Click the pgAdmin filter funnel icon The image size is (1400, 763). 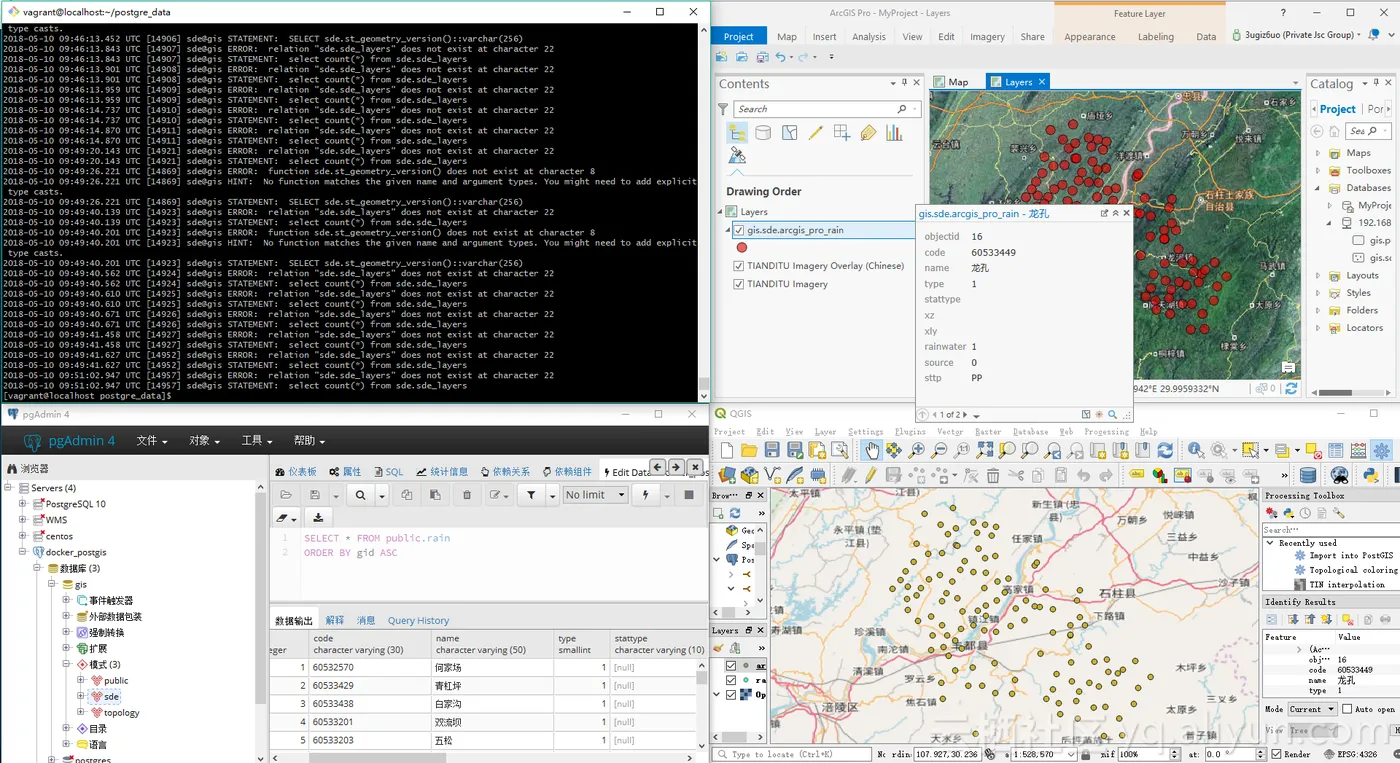(531, 495)
